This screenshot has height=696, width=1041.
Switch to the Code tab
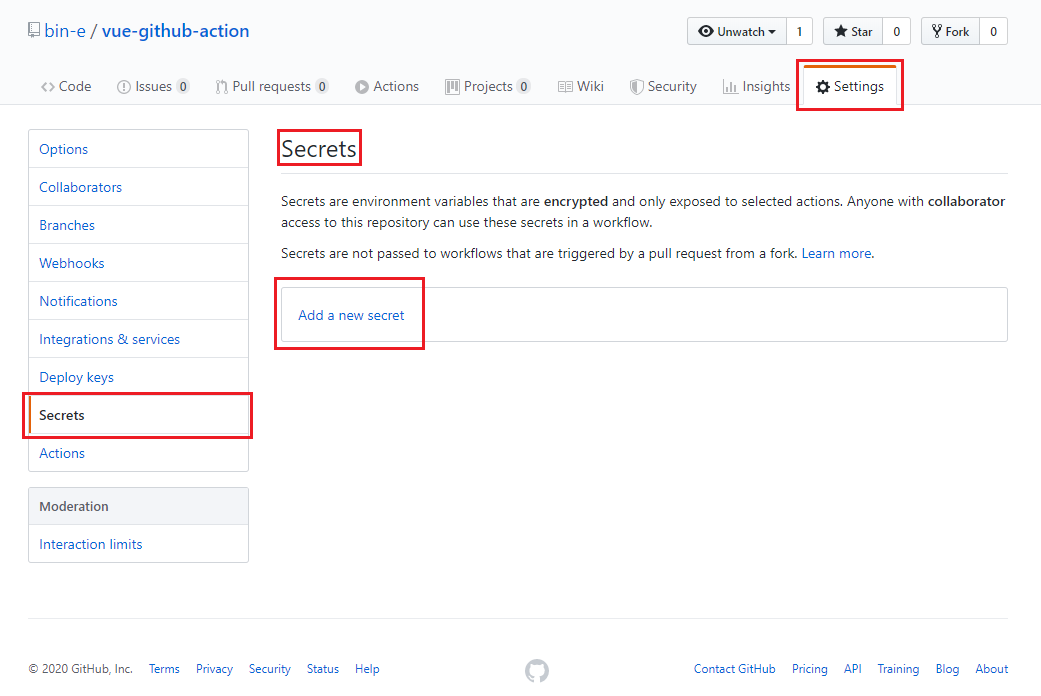click(66, 86)
